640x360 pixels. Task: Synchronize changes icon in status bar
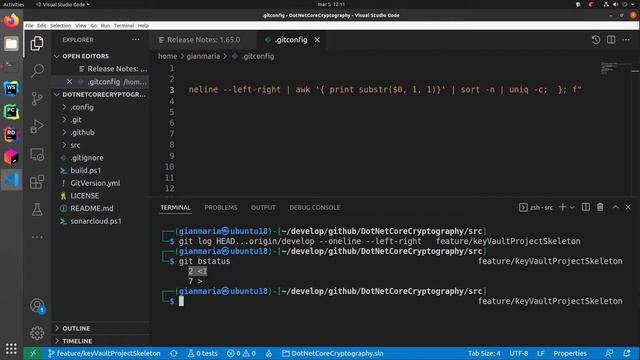click(173, 353)
